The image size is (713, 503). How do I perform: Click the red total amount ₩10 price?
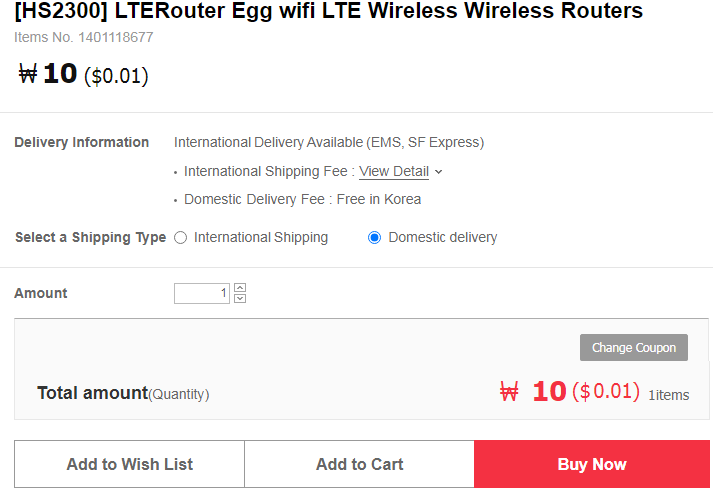[x=535, y=391]
